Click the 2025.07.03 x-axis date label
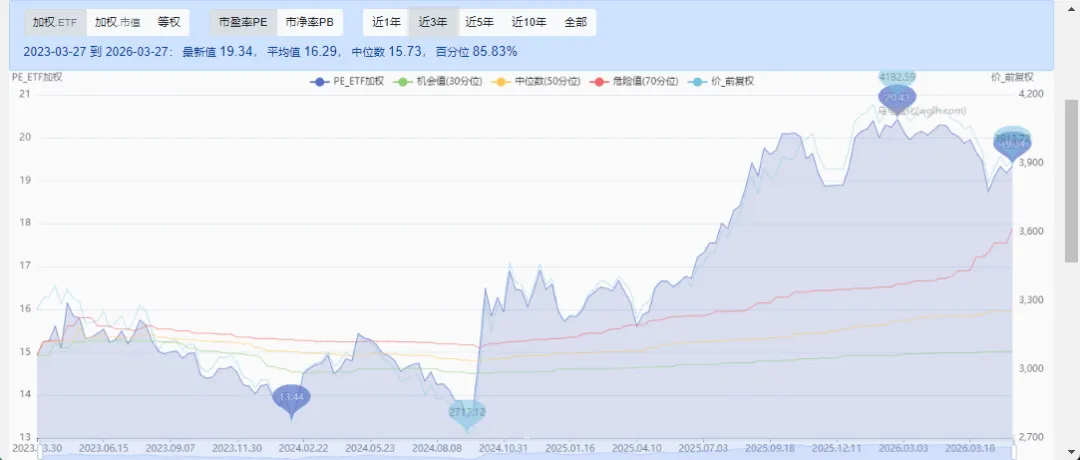This screenshot has width=1080, height=460. (704, 447)
